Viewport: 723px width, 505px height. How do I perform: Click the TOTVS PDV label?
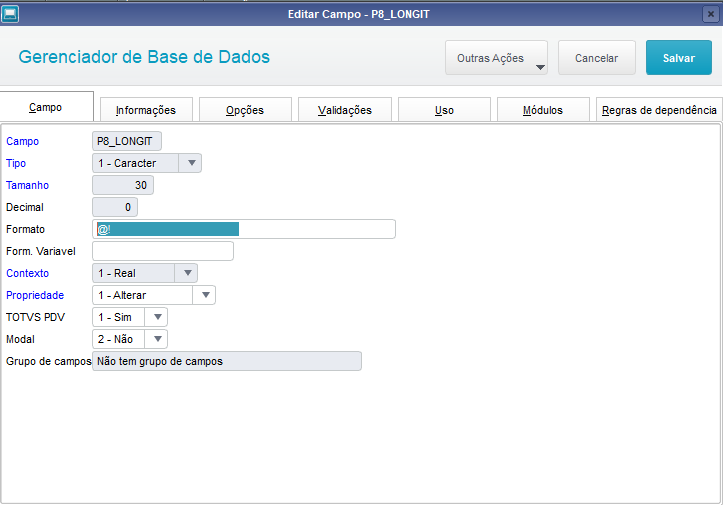point(36,317)
